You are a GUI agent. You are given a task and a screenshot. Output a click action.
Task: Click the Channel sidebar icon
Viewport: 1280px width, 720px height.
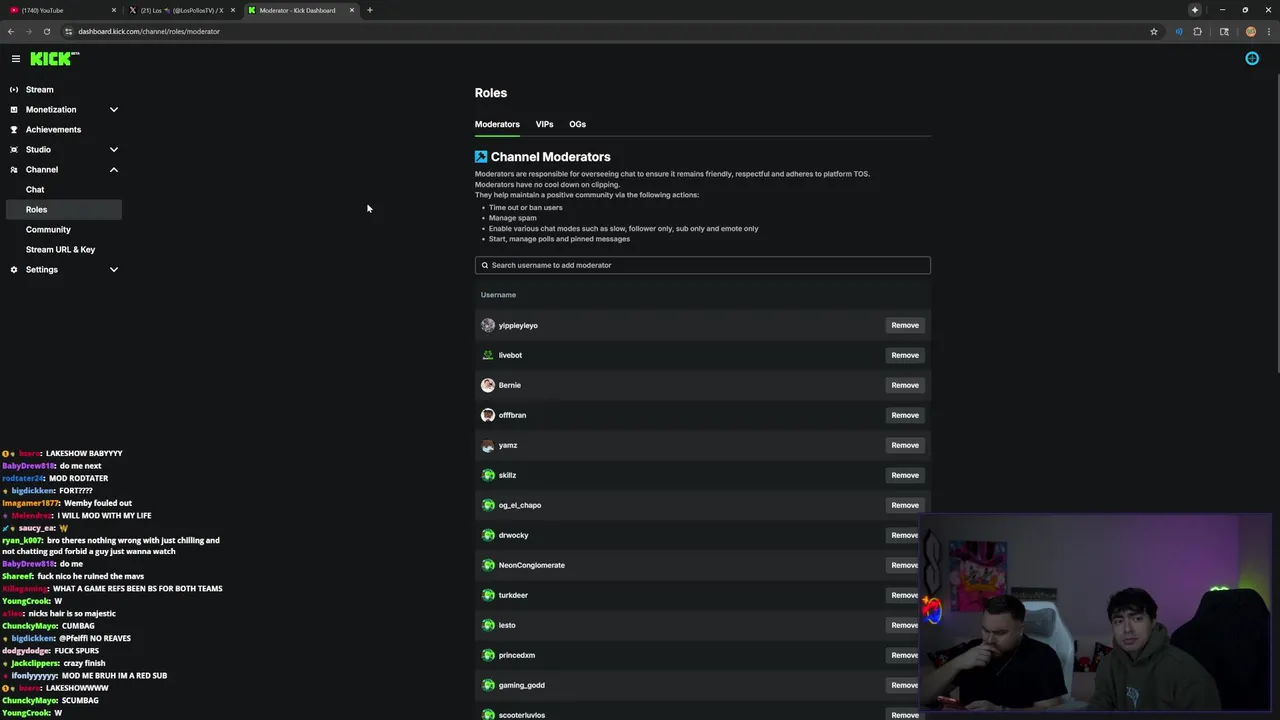click(14, 169)
